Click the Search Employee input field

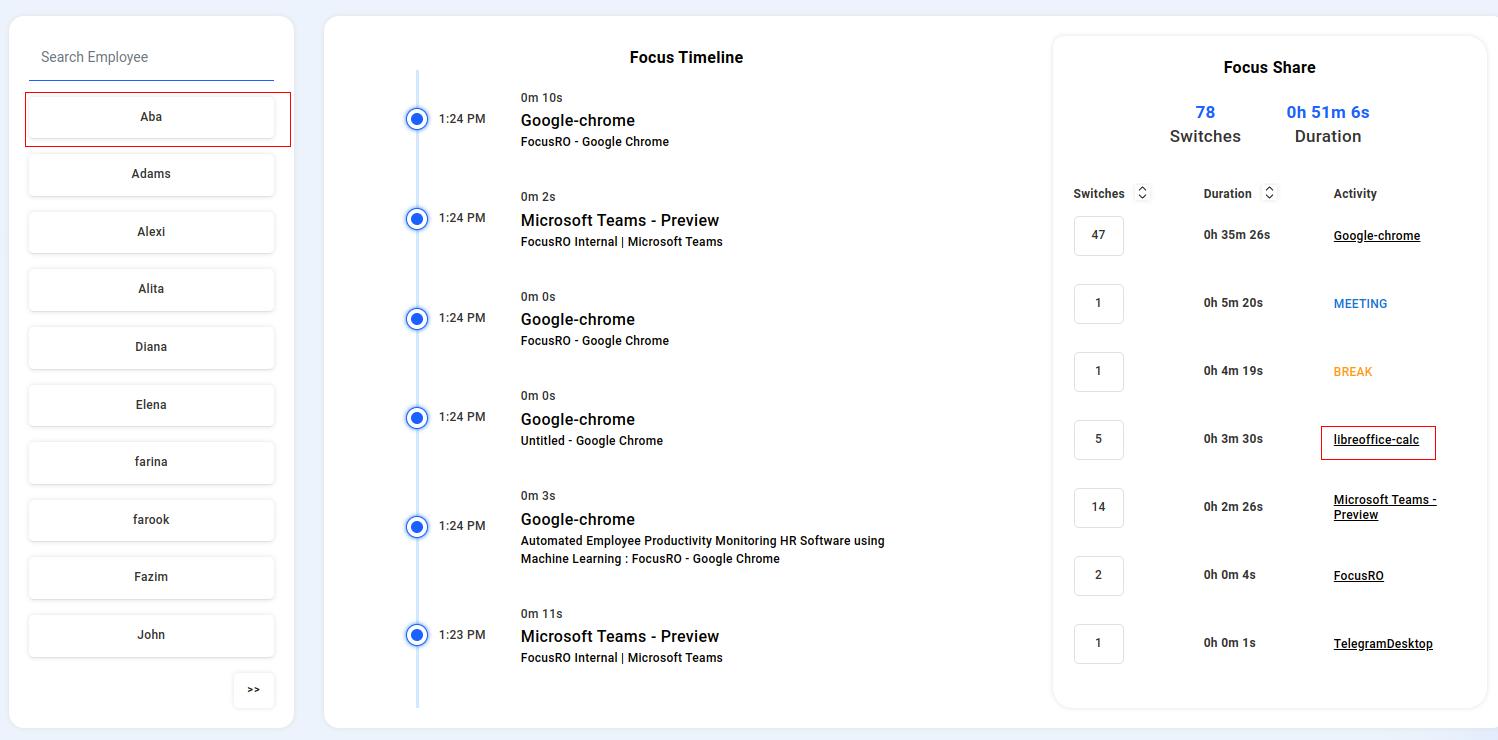(151, 57)
